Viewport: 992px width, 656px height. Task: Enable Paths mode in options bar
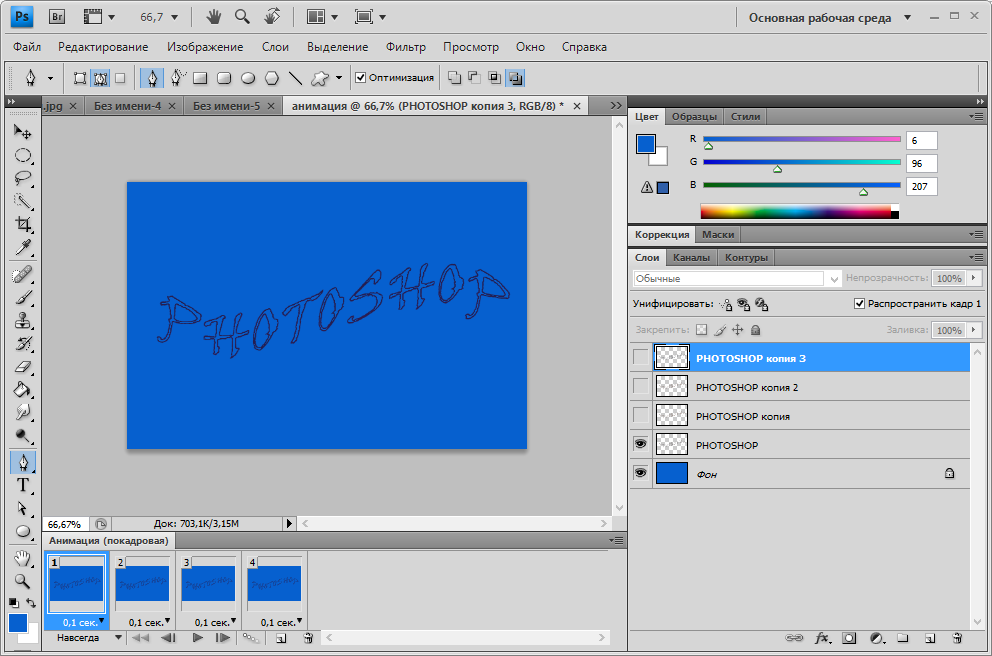coord(100,78)
